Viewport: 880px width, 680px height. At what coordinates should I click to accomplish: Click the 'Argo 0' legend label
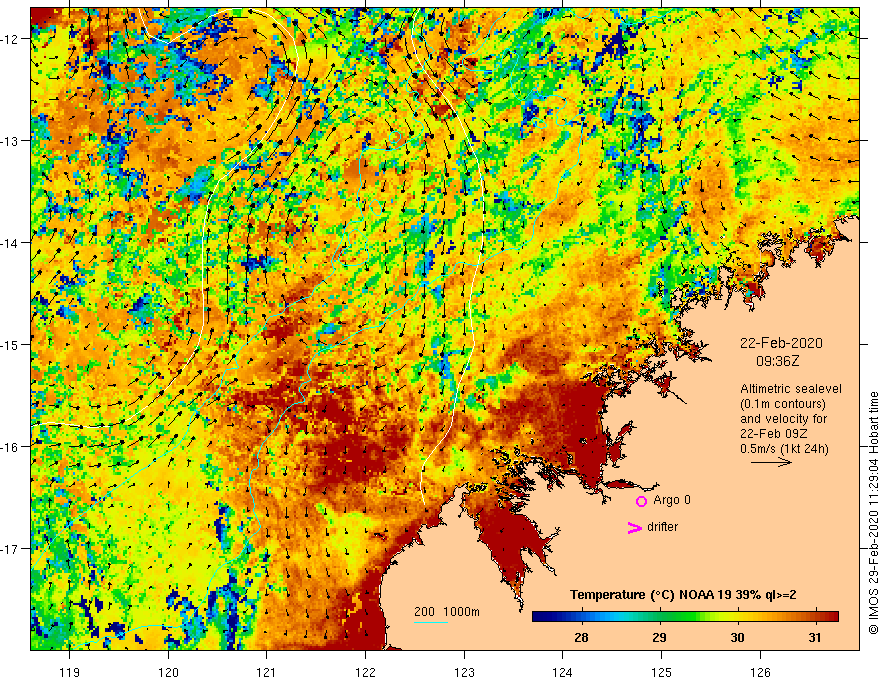pyautogui.click(x=672, y=500)
